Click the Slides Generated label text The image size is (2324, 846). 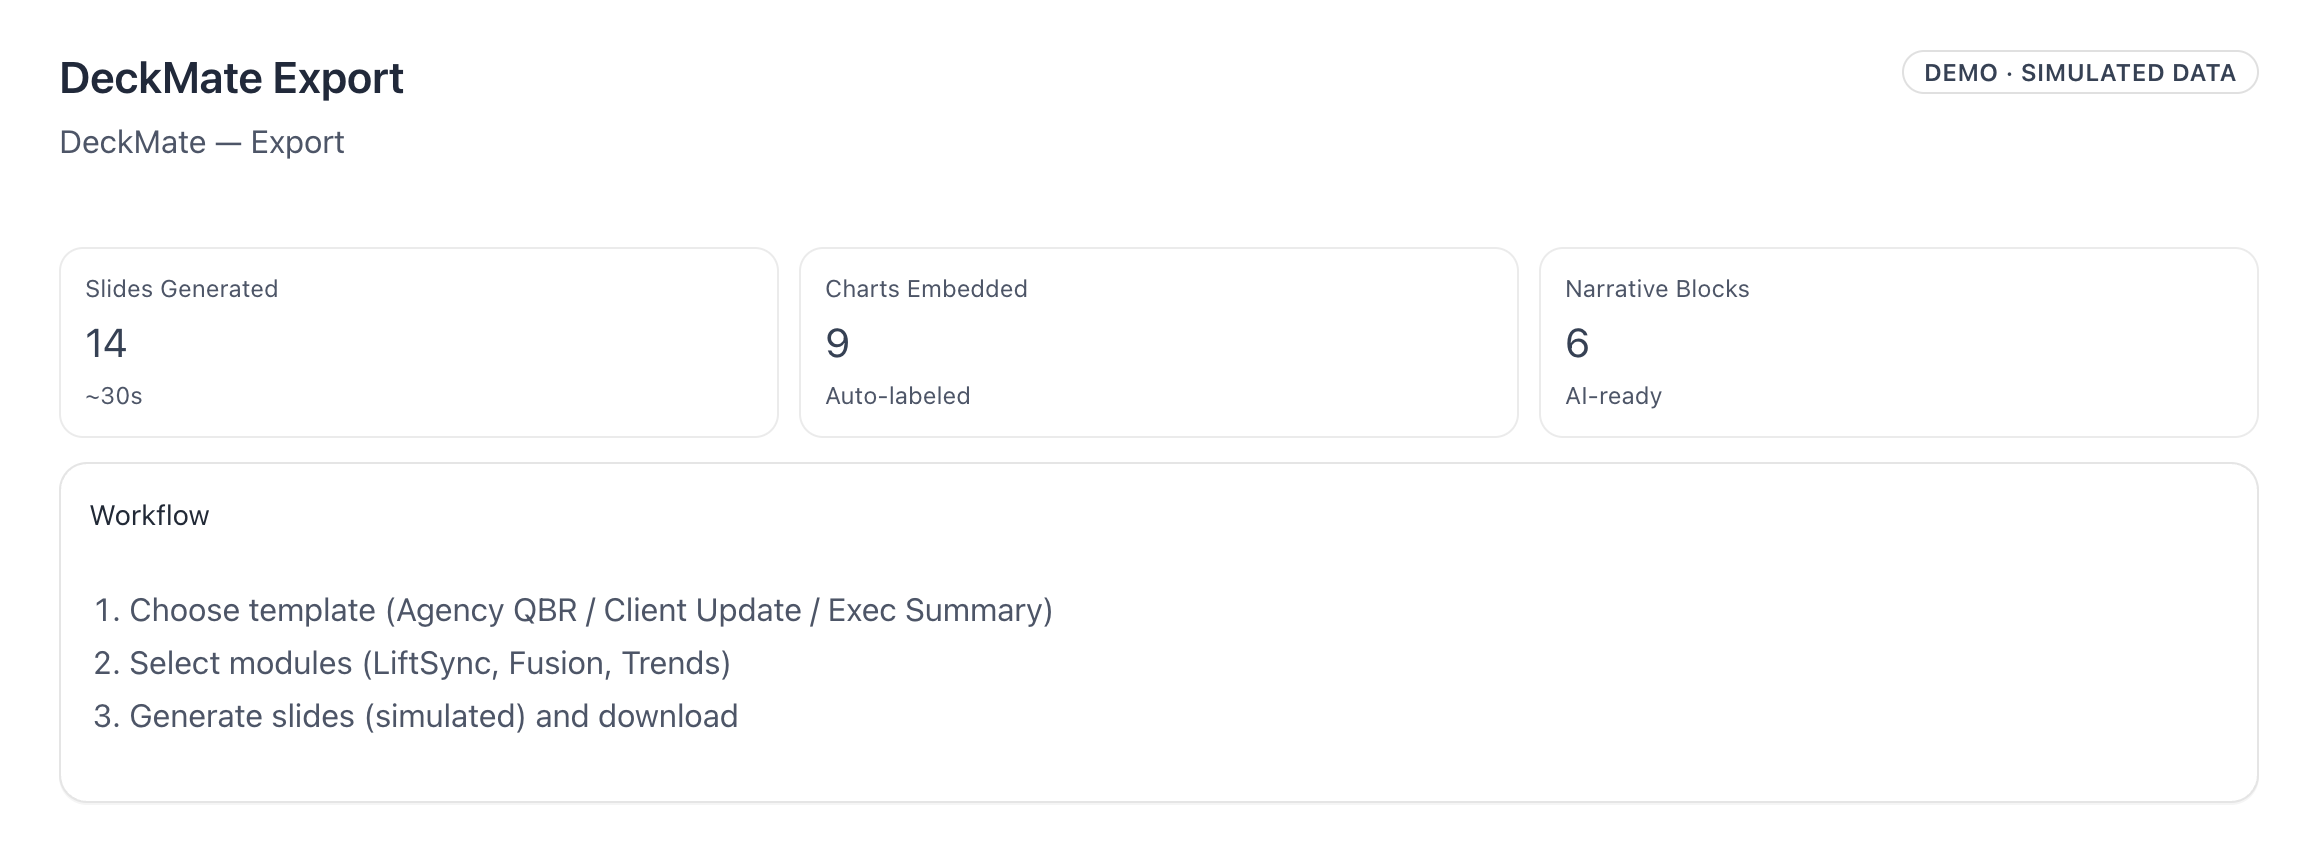pos(182,289)
